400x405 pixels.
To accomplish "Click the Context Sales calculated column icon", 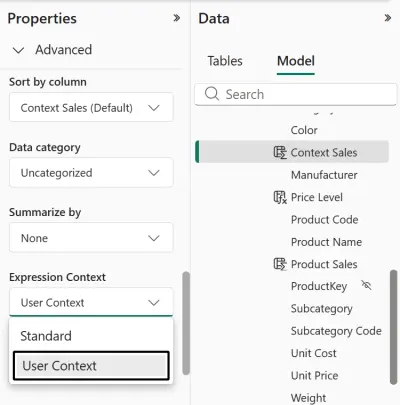I will tap(280, 152).
